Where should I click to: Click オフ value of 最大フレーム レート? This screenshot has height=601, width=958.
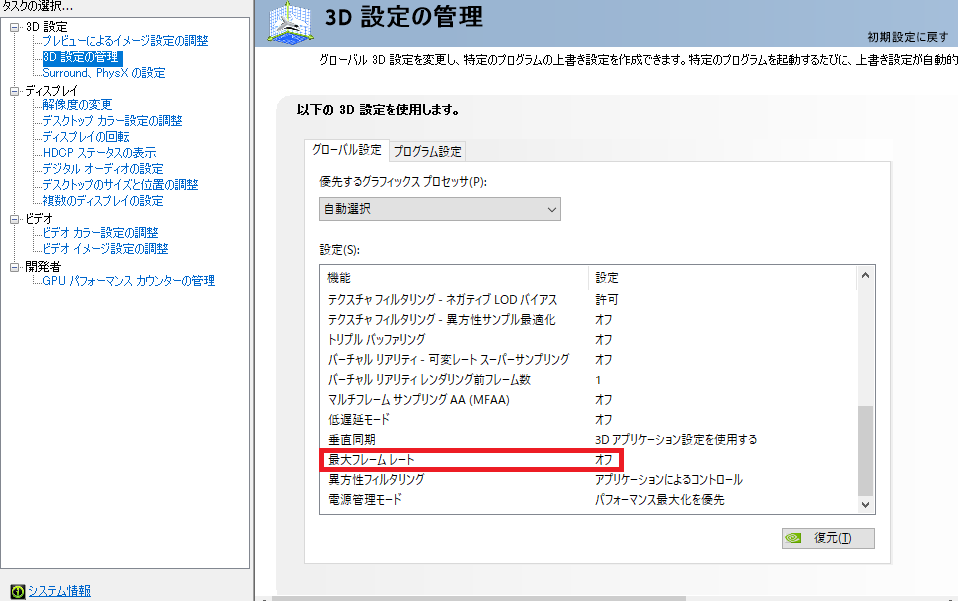(x=604, y=460)
